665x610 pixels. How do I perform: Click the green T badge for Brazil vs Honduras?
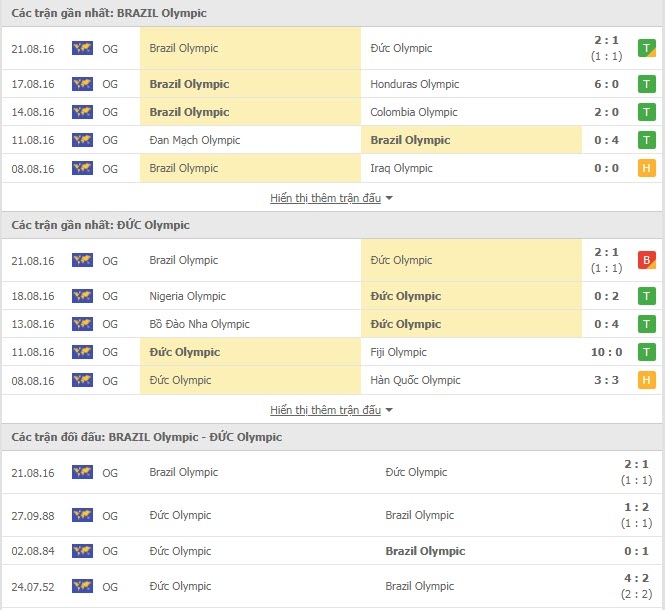coord(646,84)
